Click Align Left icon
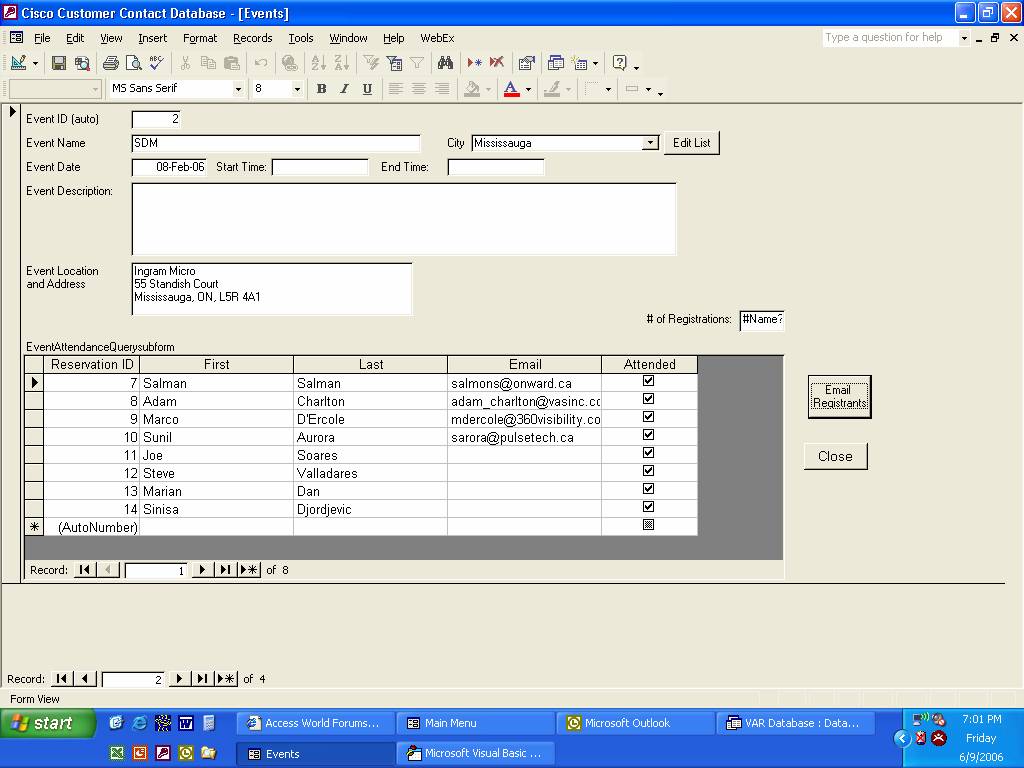 pyautogui.click(x=396, y=89)
